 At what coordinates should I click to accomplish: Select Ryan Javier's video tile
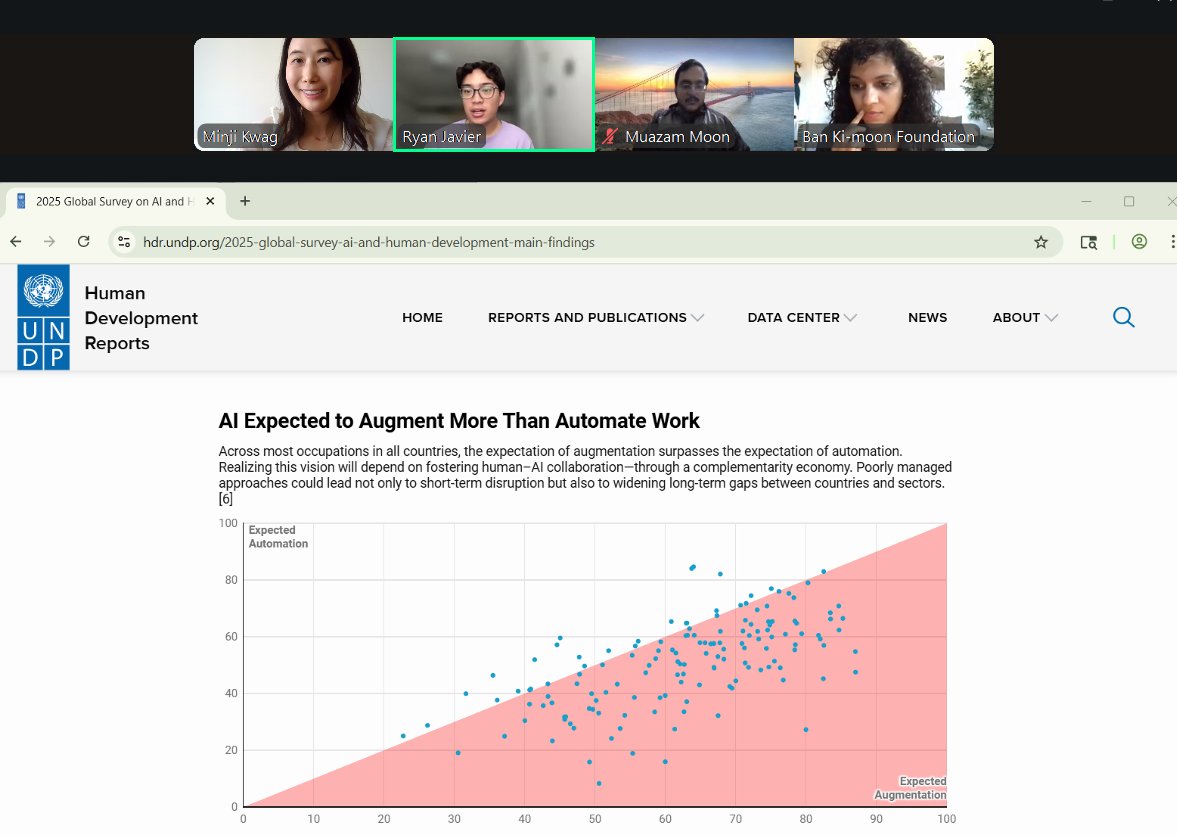click(494, 95)
